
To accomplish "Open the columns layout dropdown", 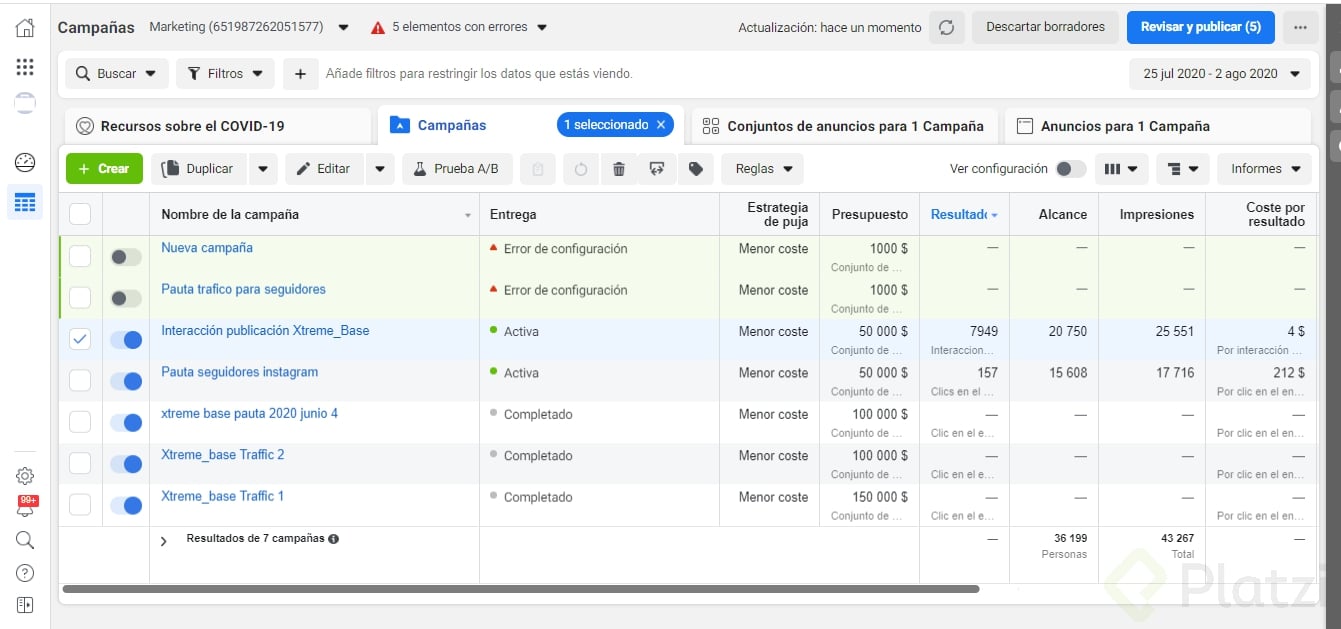I will point(1121,169).
